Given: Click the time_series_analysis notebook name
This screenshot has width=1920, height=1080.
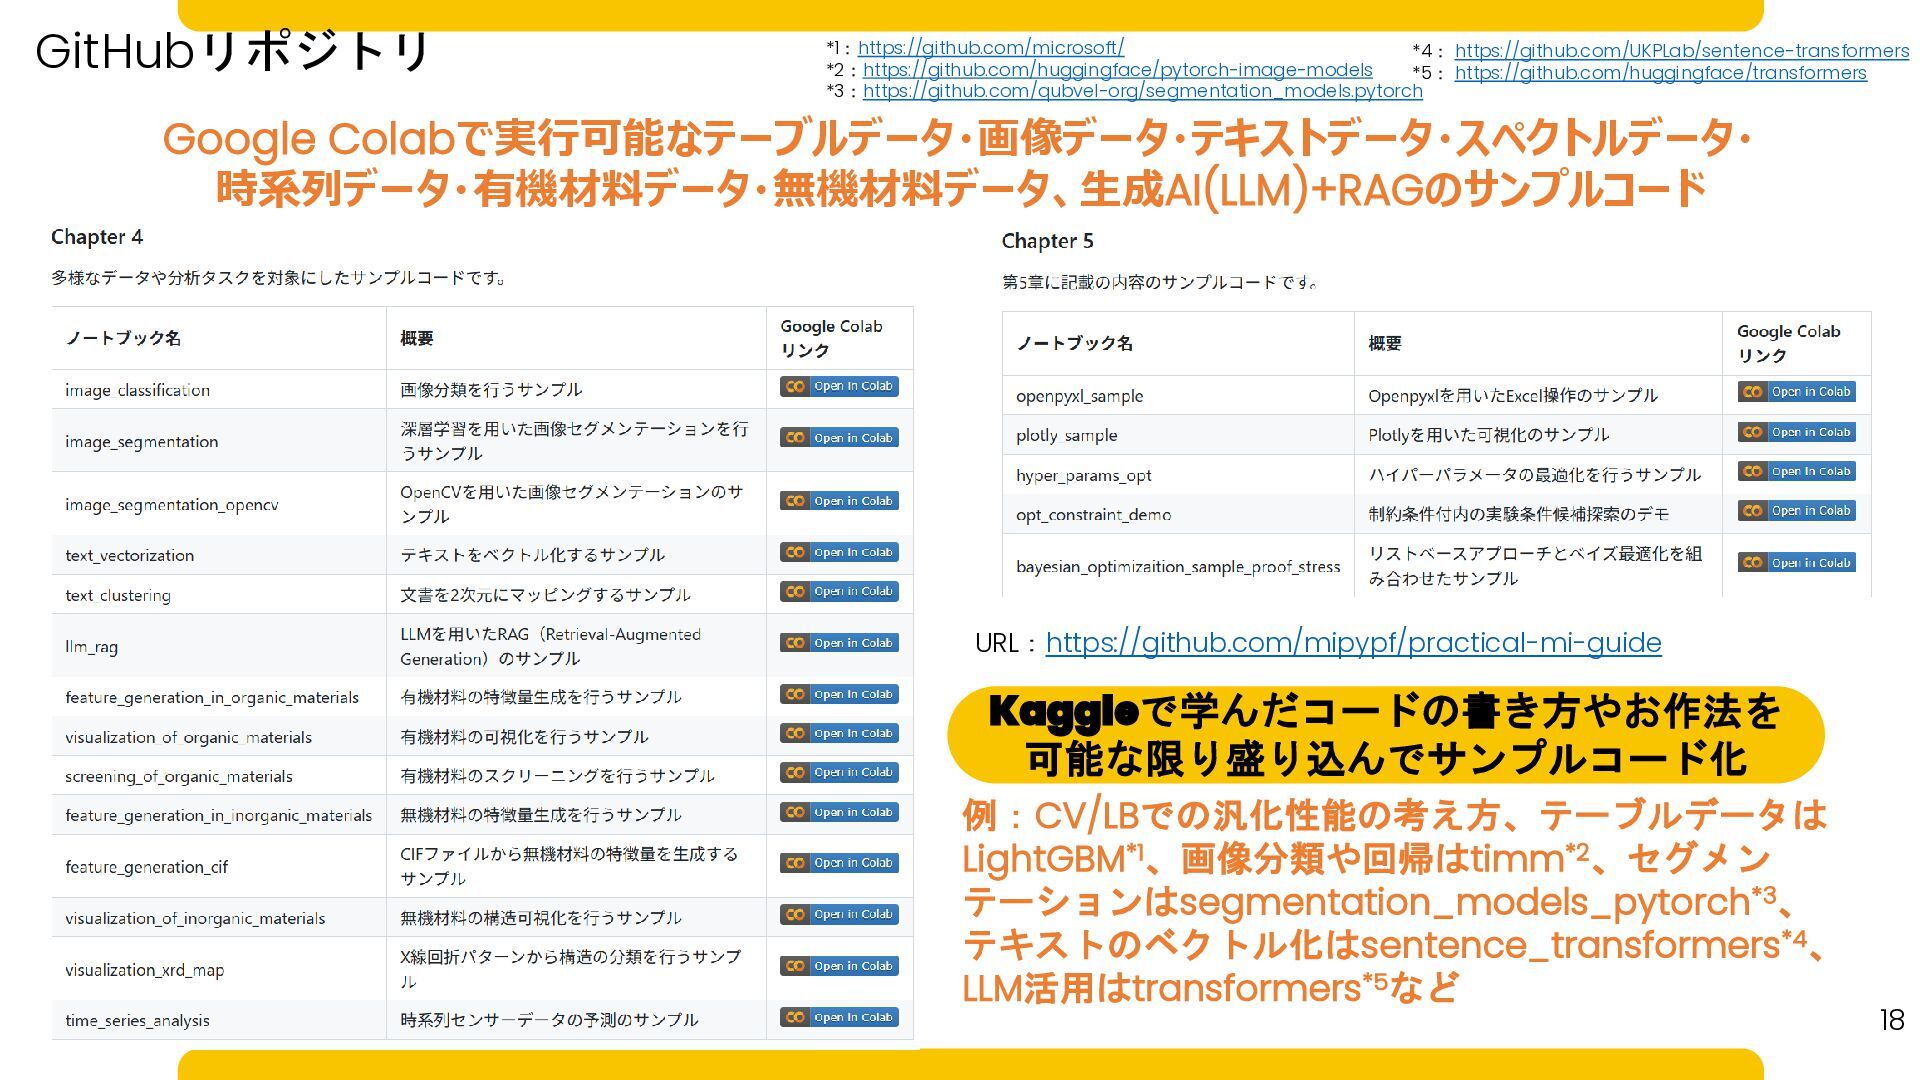Looking at the screenshot, I should 137,1020.
